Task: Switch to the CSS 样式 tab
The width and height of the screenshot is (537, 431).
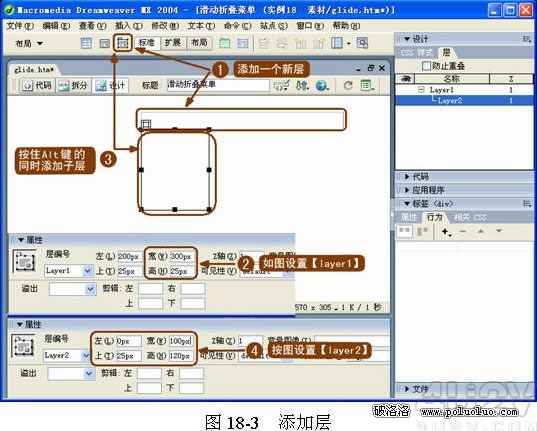Action: tap(417, 53)
